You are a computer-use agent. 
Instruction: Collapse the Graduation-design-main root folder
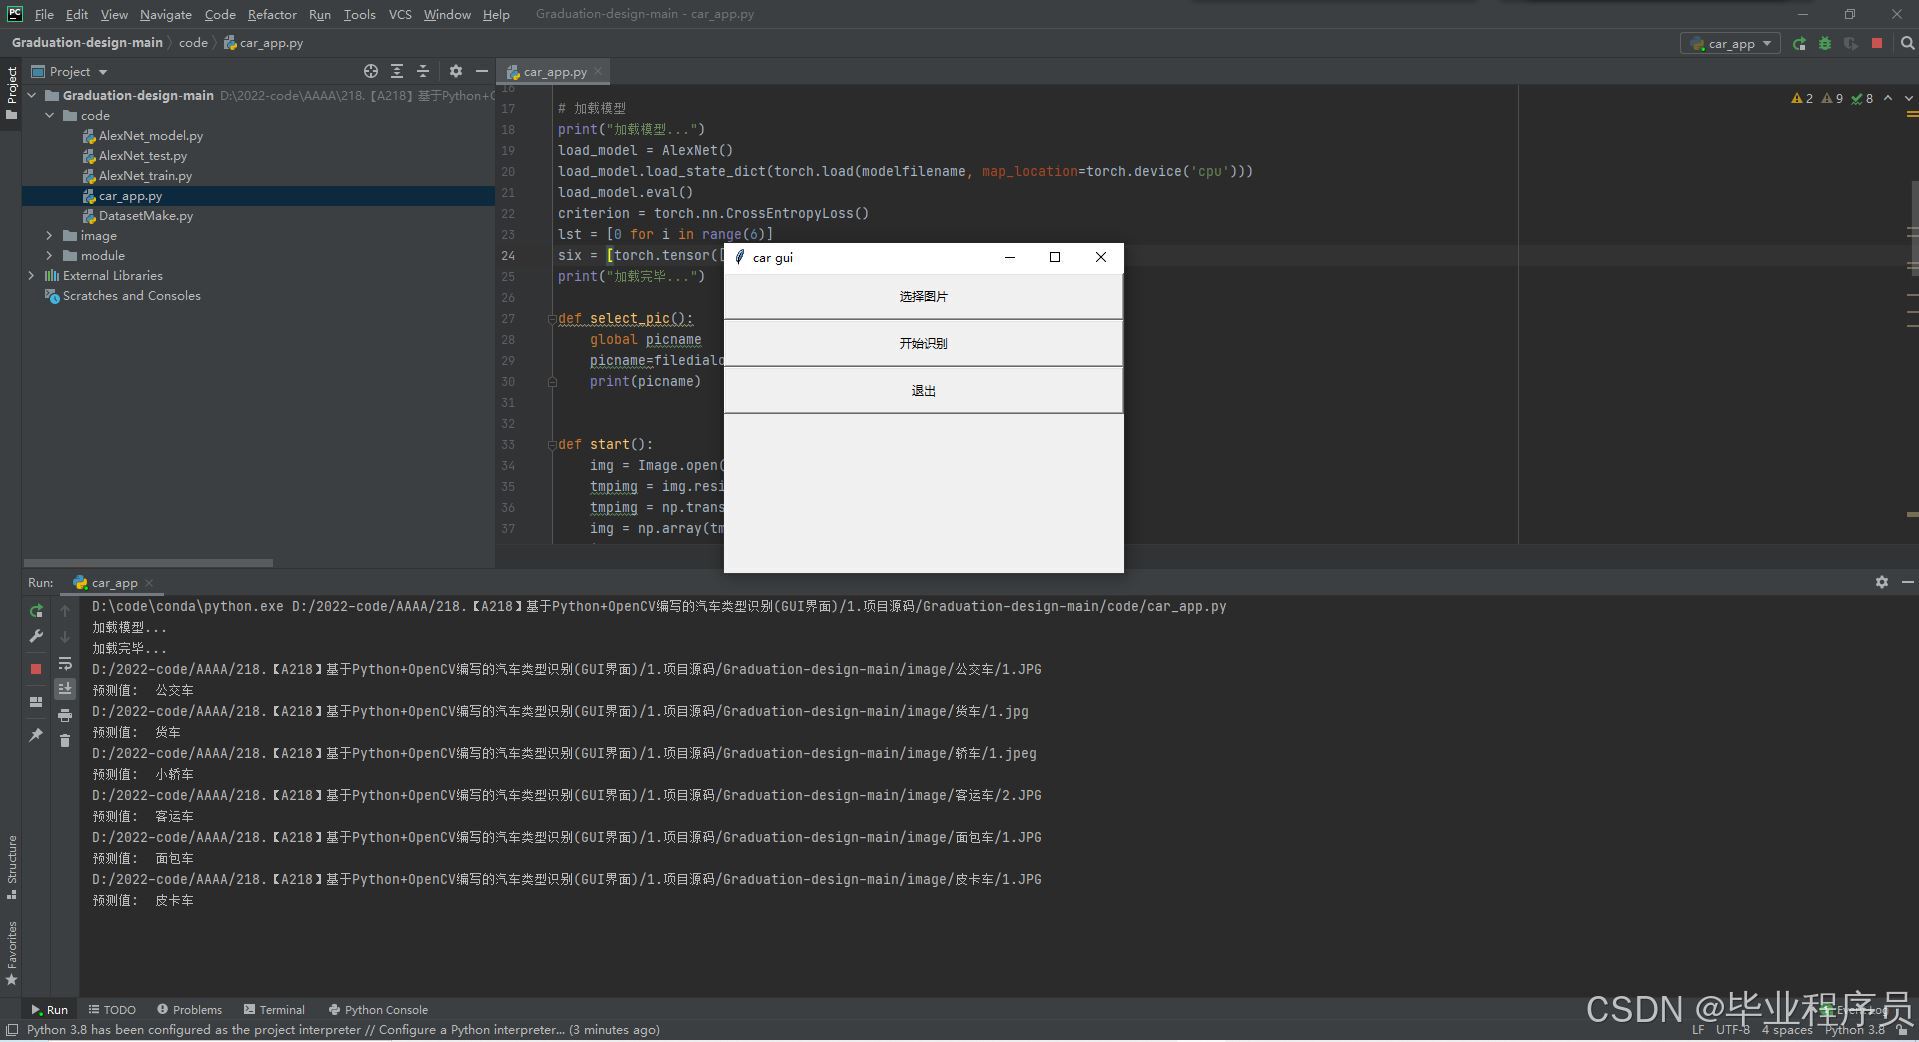(x=32, y=96)
